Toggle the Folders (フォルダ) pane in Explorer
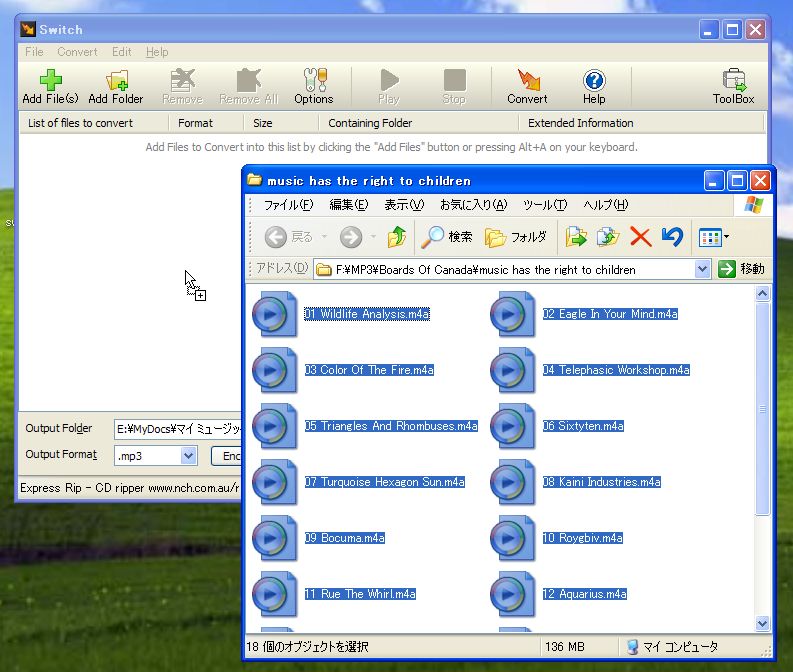Viewport: 793px width, 672px height. (516, 237)
